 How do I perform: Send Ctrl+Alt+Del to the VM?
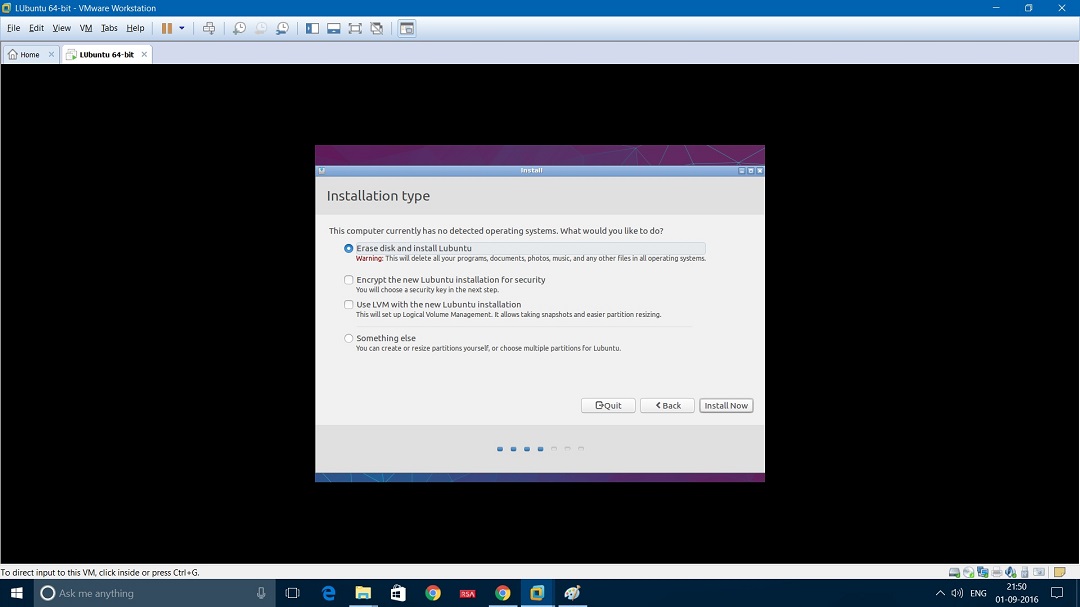(209, 28)
